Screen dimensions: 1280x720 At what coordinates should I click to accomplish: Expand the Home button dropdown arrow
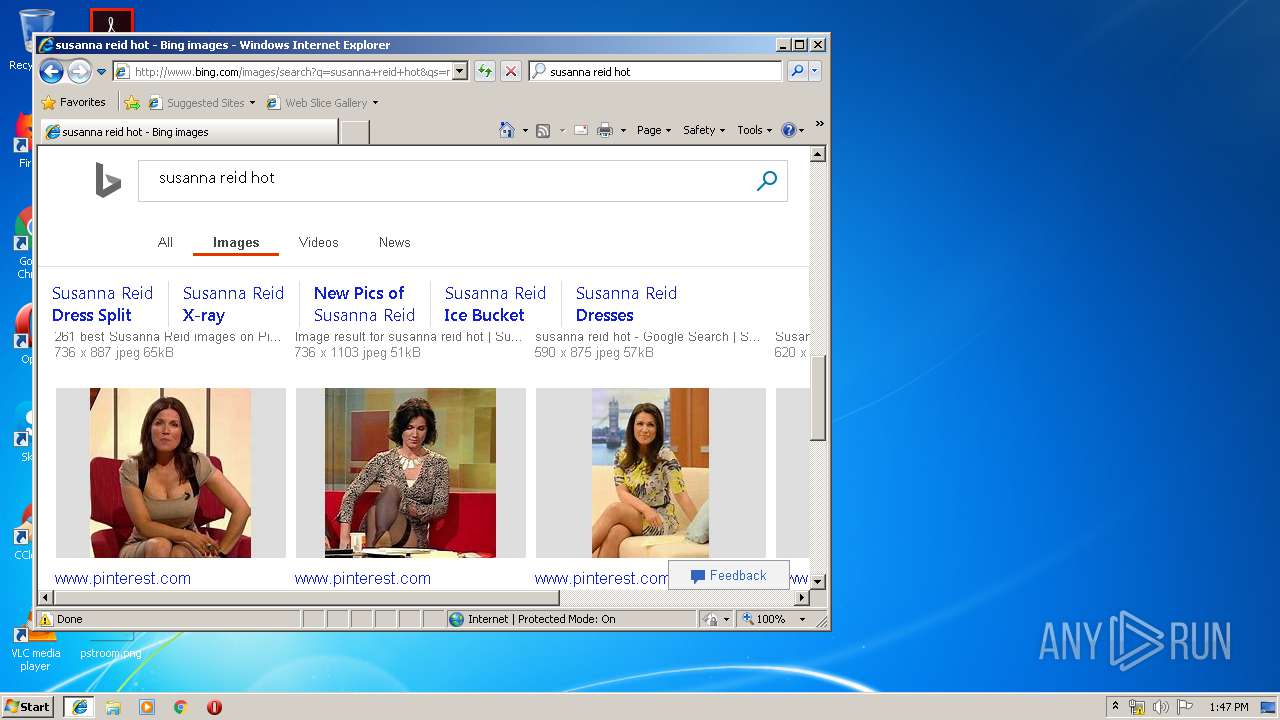click(x=525, y=130)
